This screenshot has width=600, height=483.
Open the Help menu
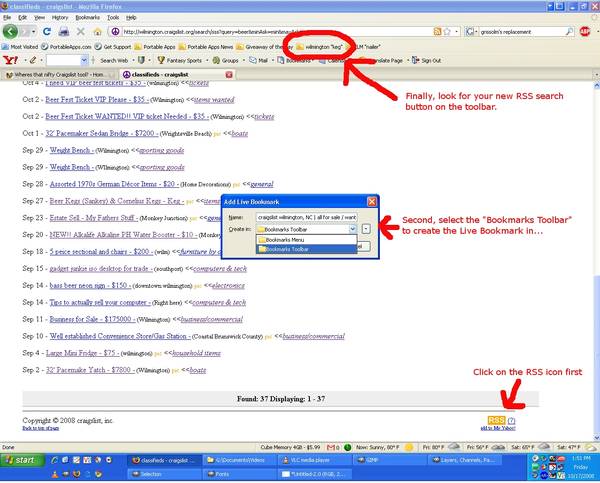click(131, 18)
